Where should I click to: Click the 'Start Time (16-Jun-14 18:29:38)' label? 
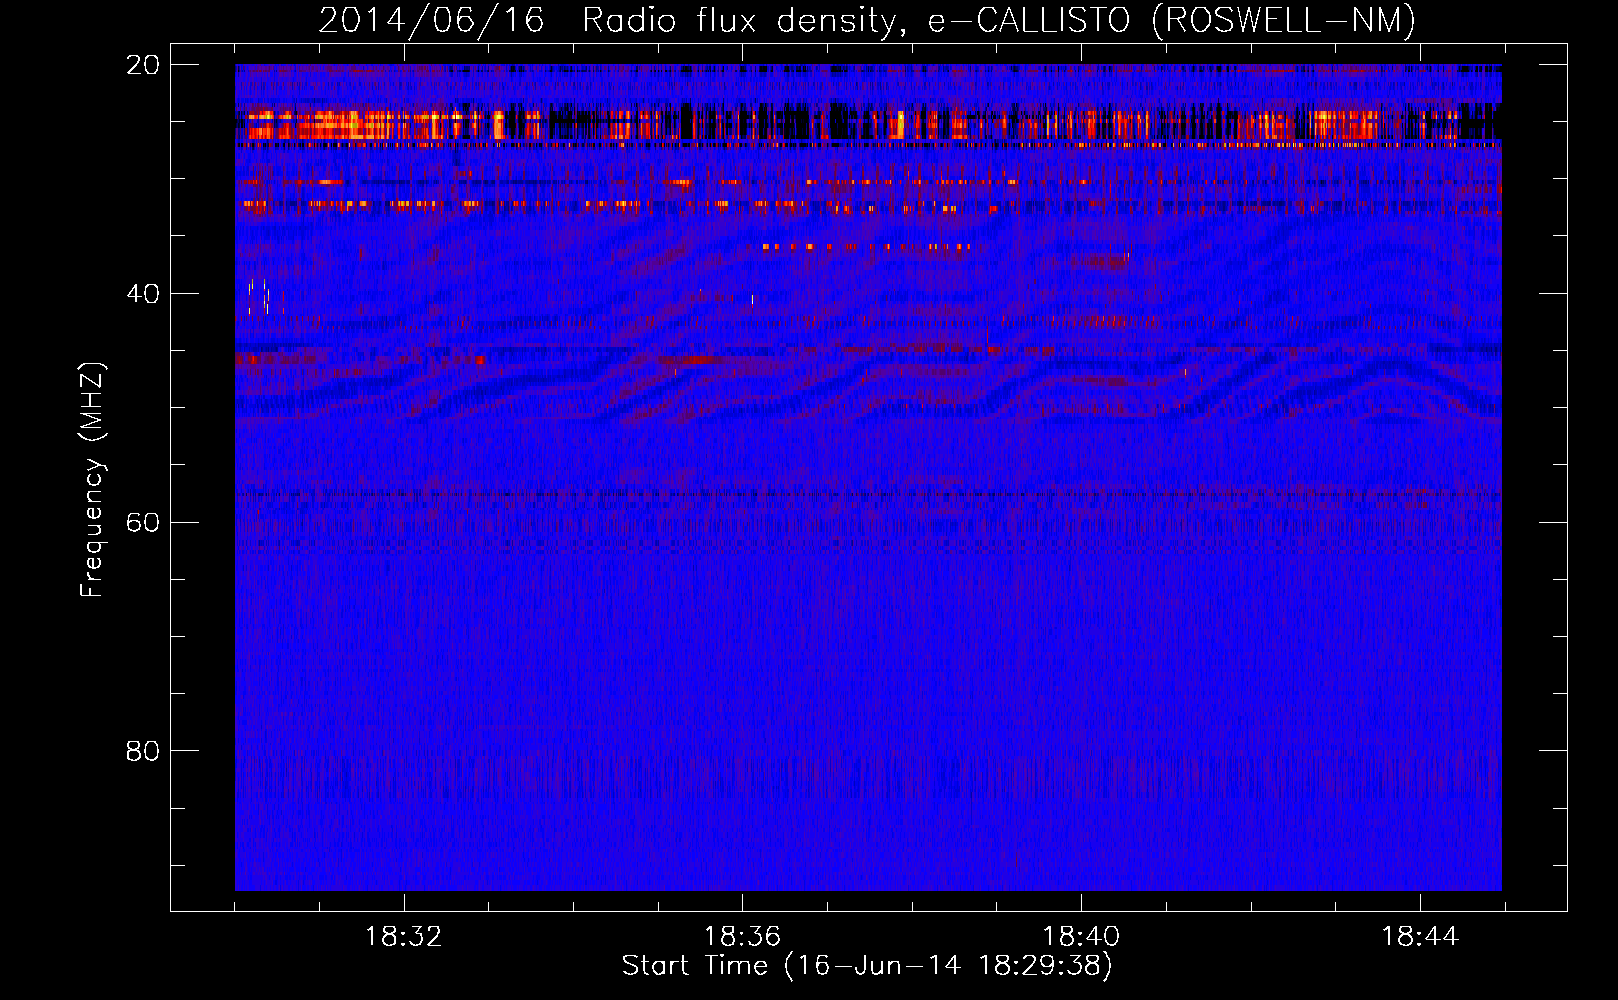[867, 966]
